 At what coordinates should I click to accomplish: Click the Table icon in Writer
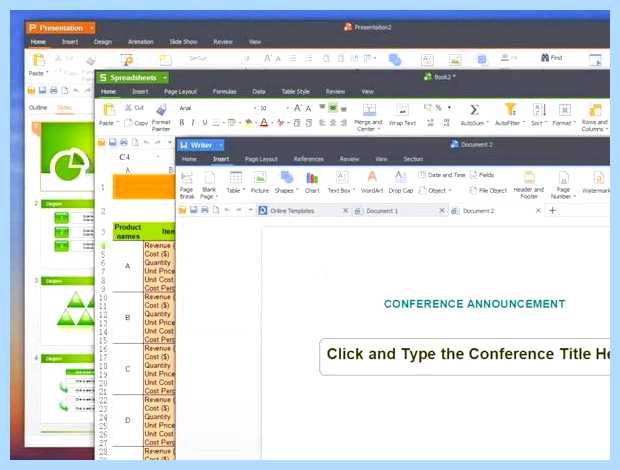point(236,178)
